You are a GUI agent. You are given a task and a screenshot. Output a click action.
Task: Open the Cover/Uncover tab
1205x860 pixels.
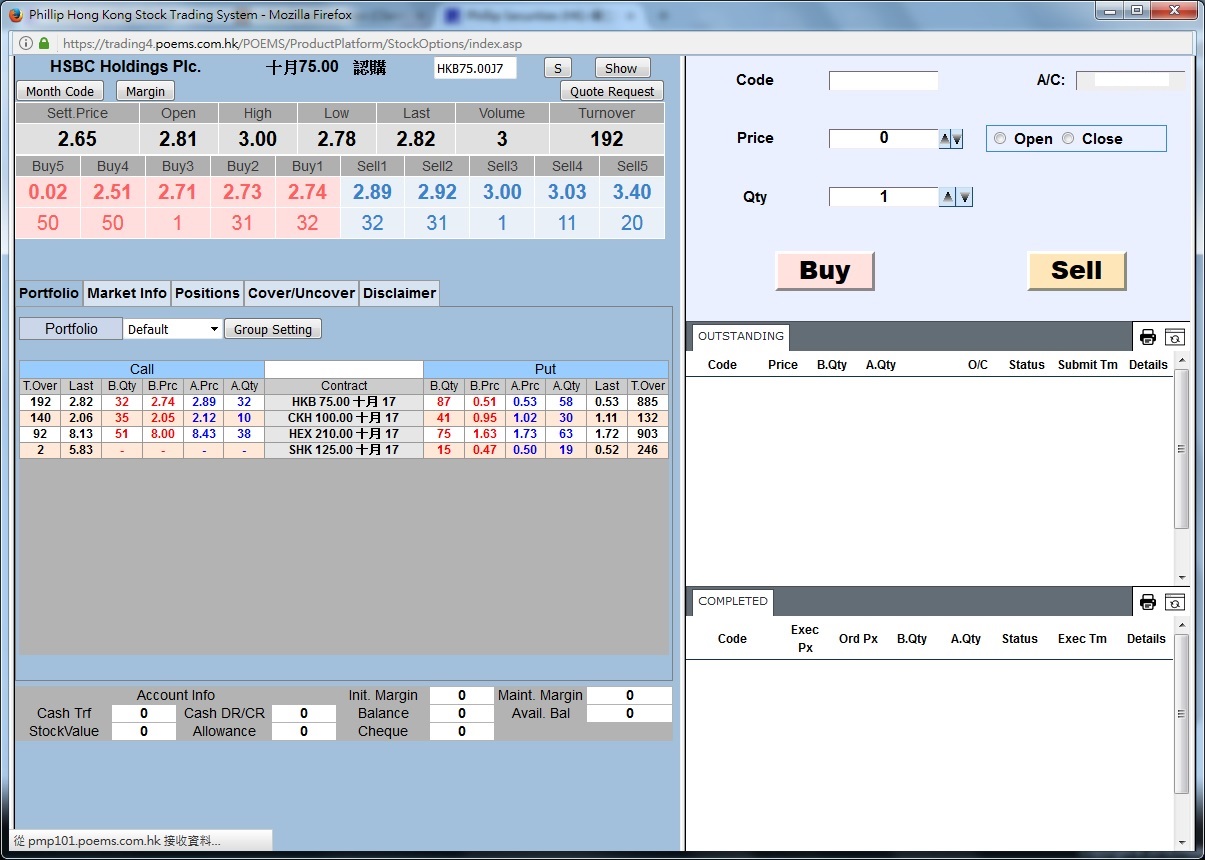point(301,293)
